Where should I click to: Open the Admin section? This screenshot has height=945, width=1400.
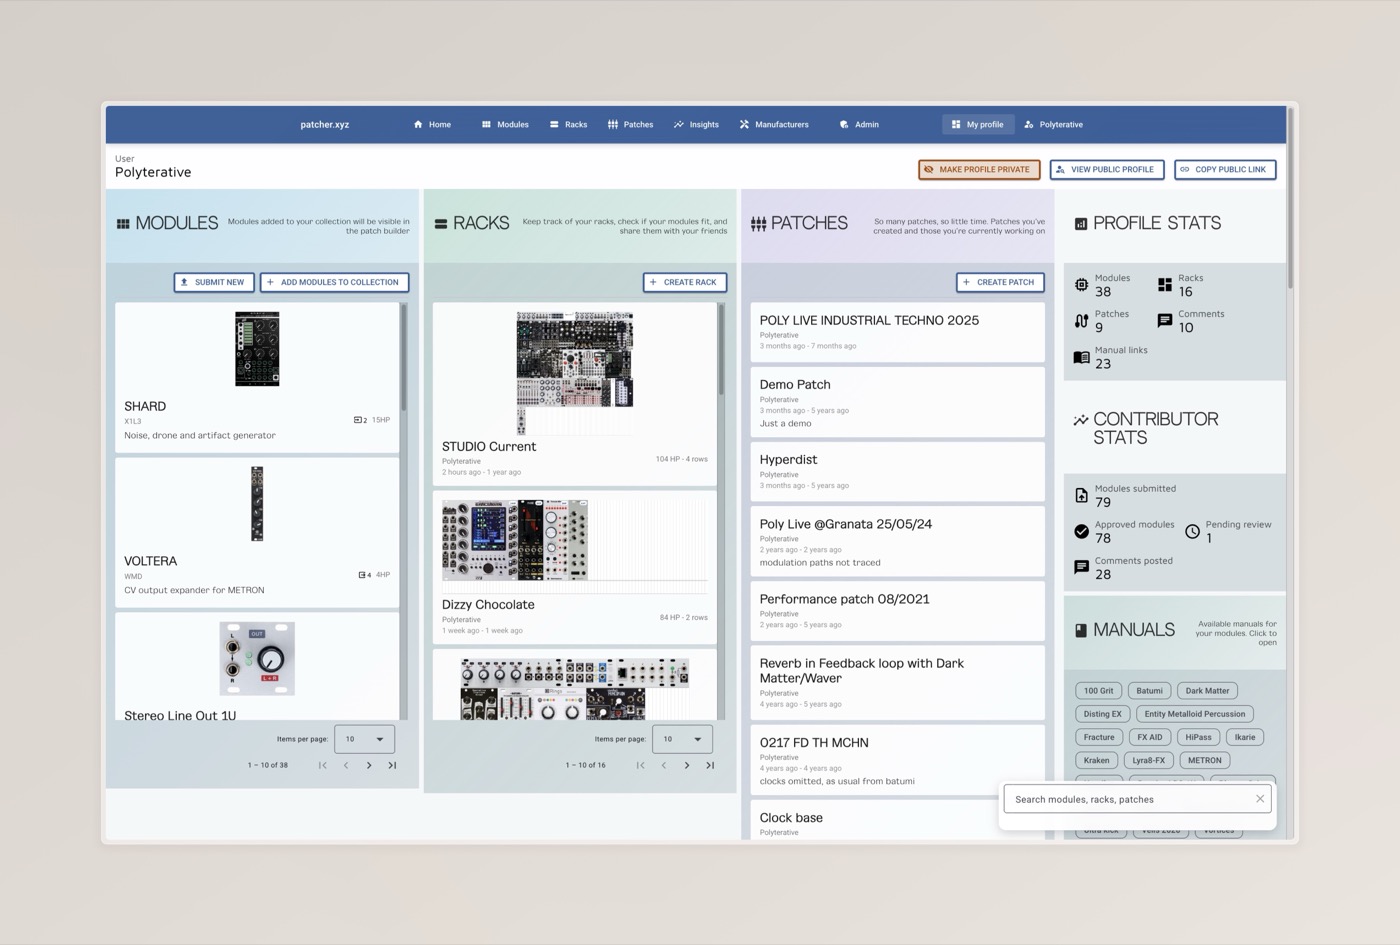point(859,125)
